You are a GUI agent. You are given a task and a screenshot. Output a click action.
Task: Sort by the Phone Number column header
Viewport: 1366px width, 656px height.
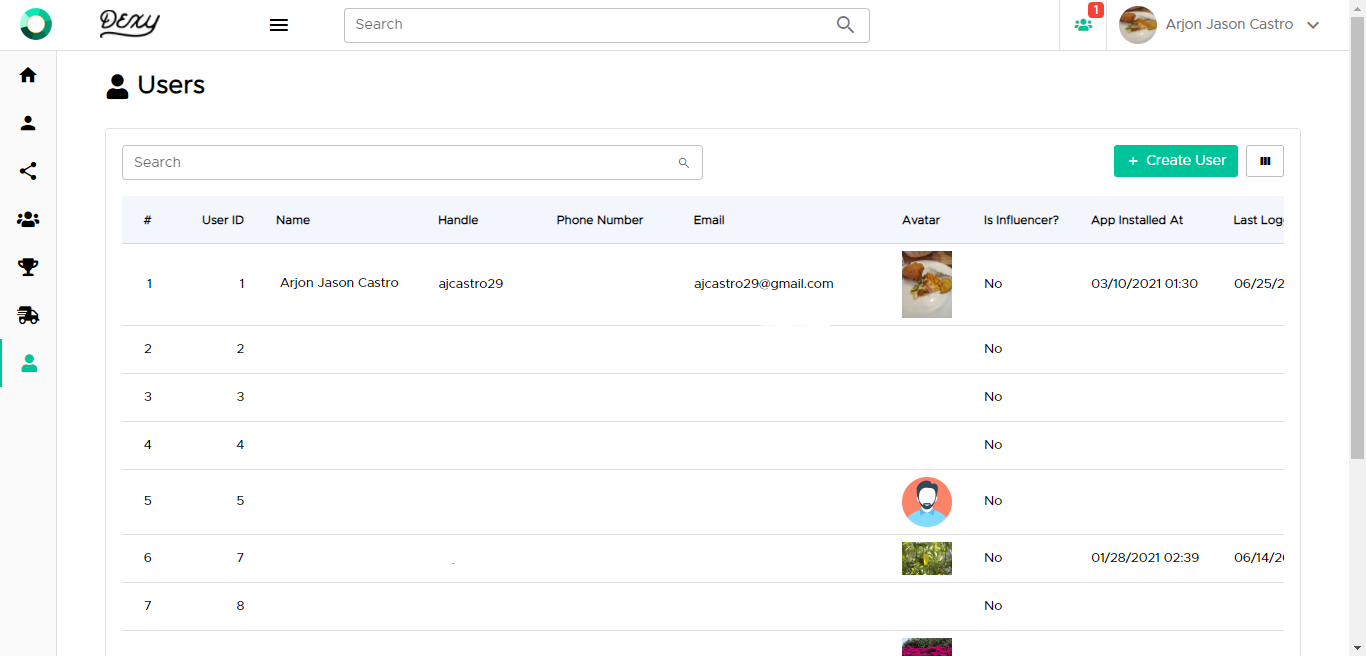point(600,220)
